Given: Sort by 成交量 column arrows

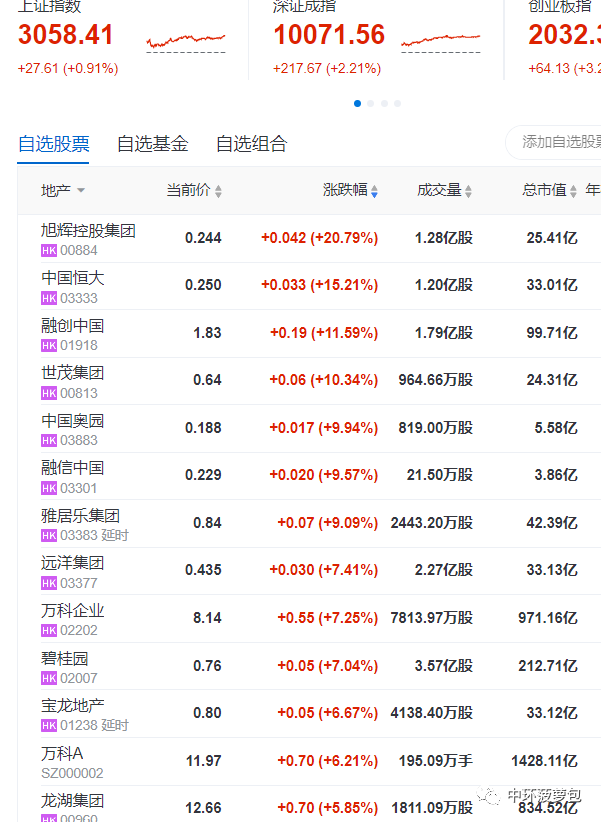Looking at the screenshot, I should pyautogui.click(x=468, y=191).
